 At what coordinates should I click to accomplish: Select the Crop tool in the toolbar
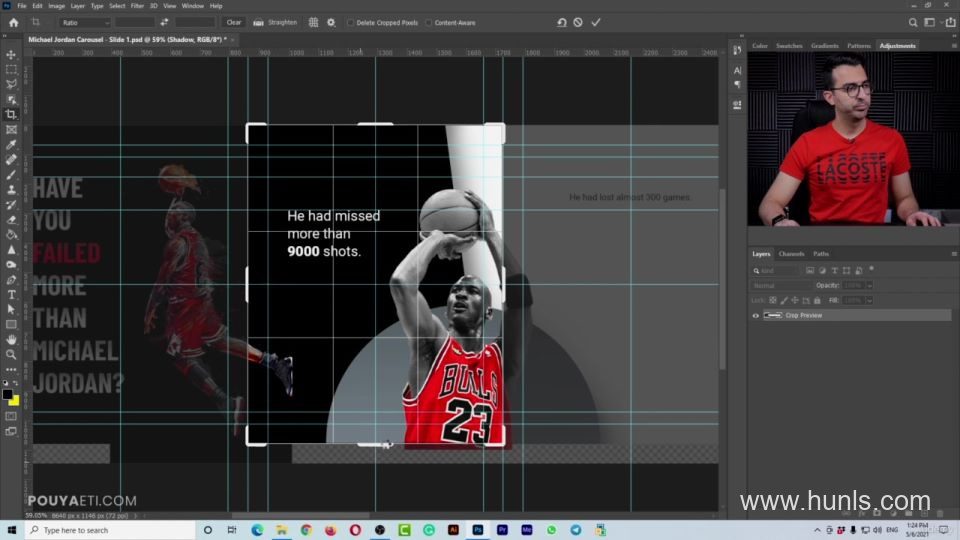(x=11, y=114)
